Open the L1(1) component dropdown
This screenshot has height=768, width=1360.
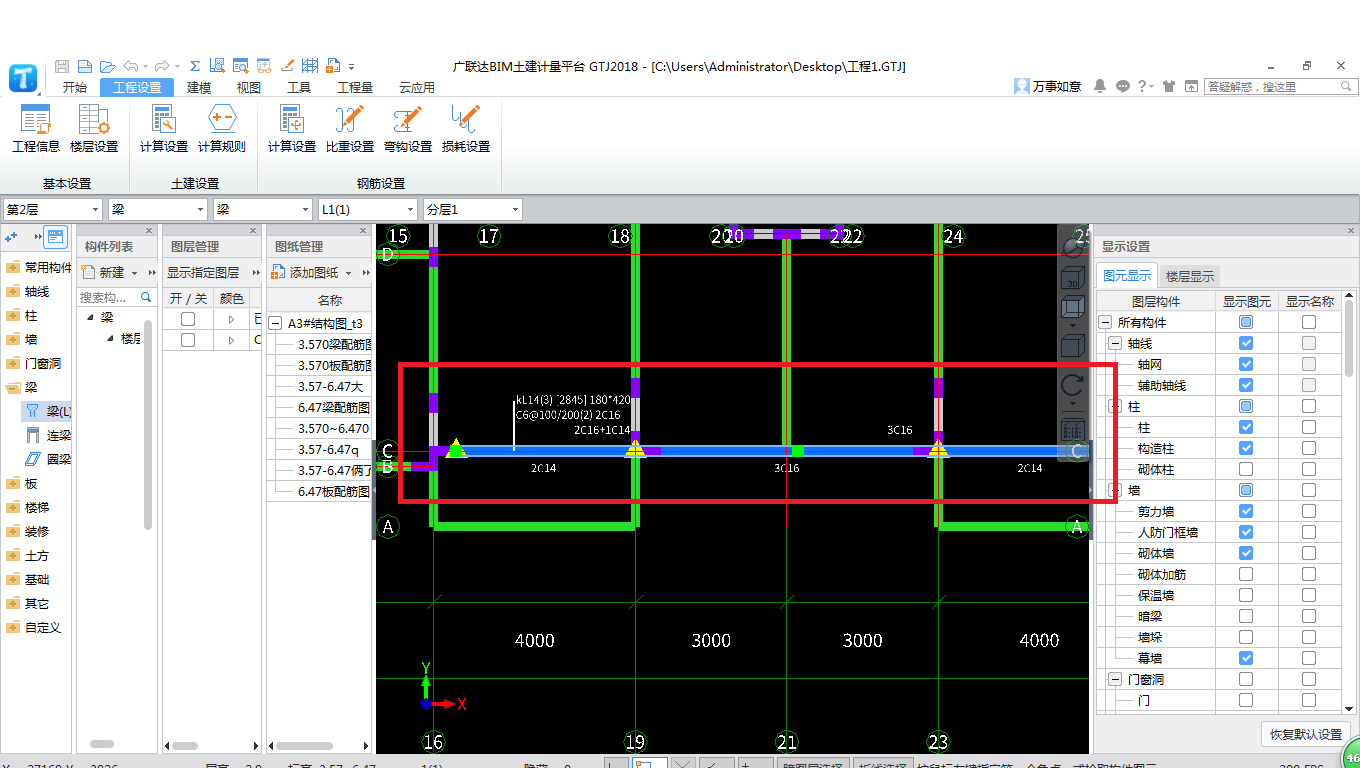[x=367, y=209]
